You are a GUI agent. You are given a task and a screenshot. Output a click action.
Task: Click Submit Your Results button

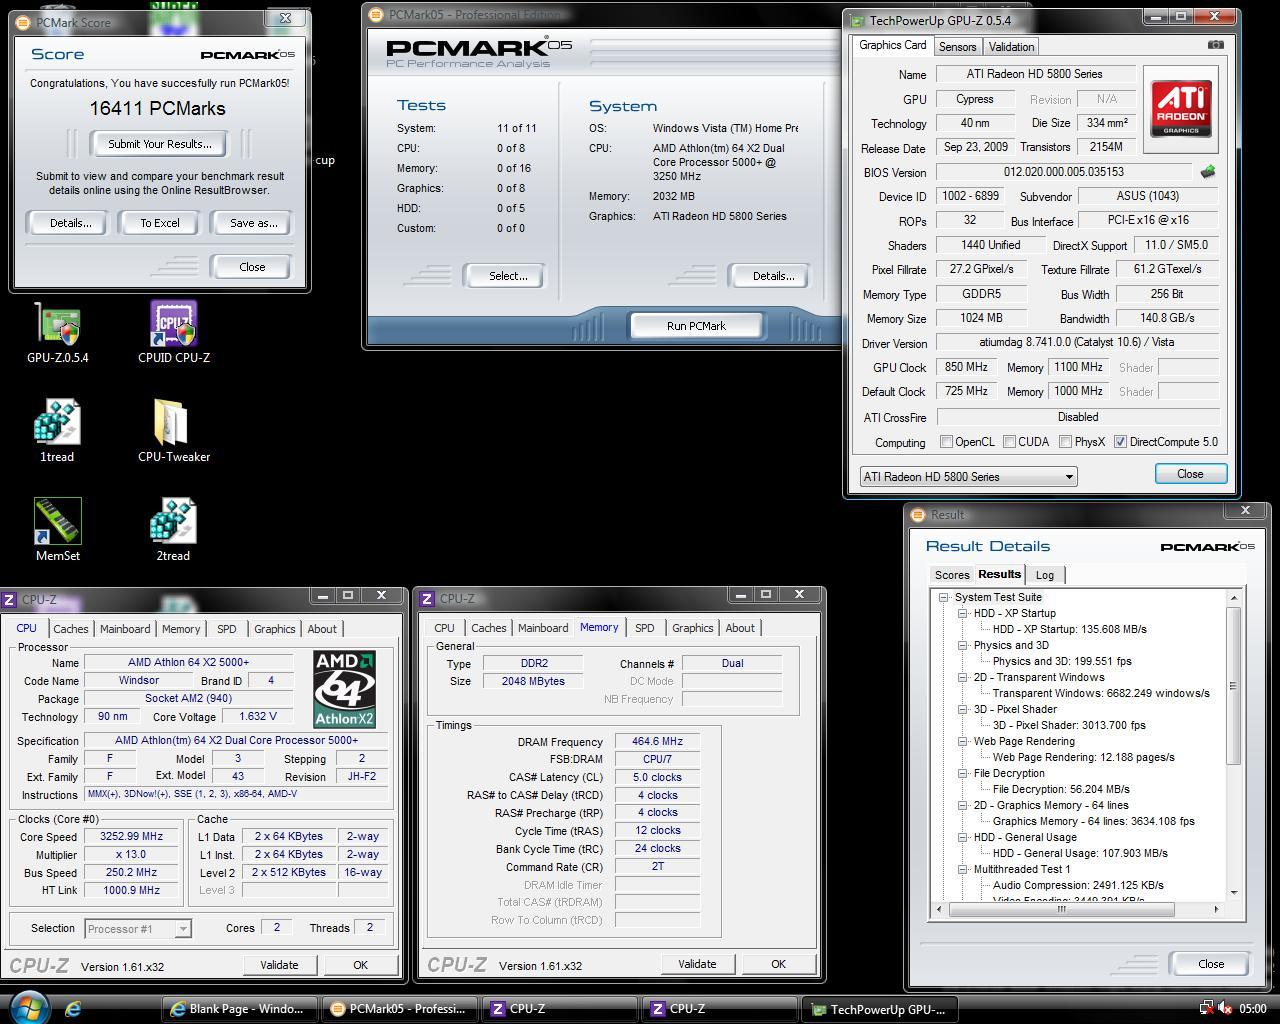(x=159, y=144)
